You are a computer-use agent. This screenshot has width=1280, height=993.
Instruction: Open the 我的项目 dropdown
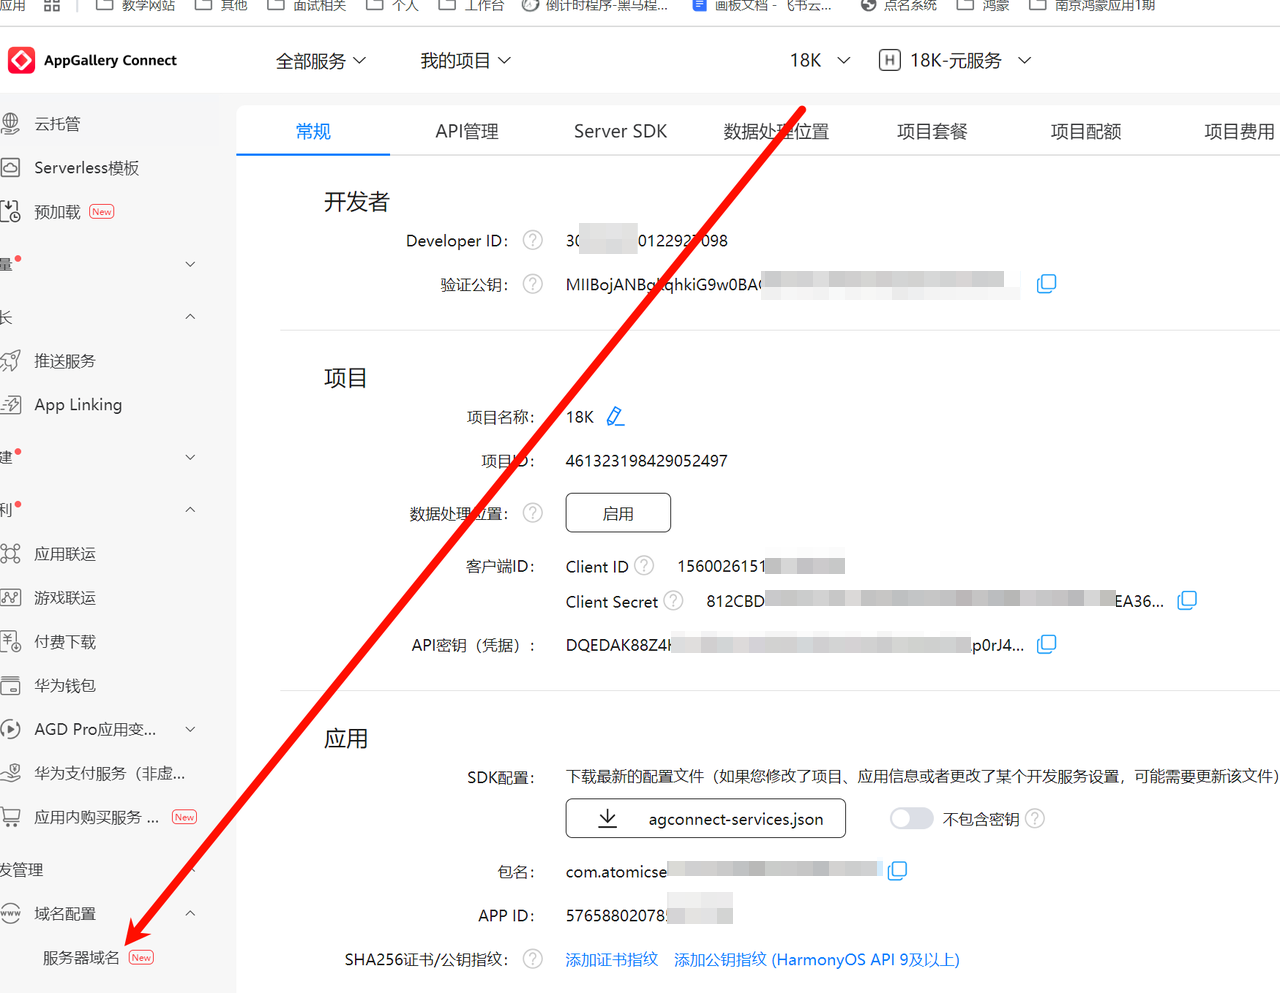pos(465,61)
